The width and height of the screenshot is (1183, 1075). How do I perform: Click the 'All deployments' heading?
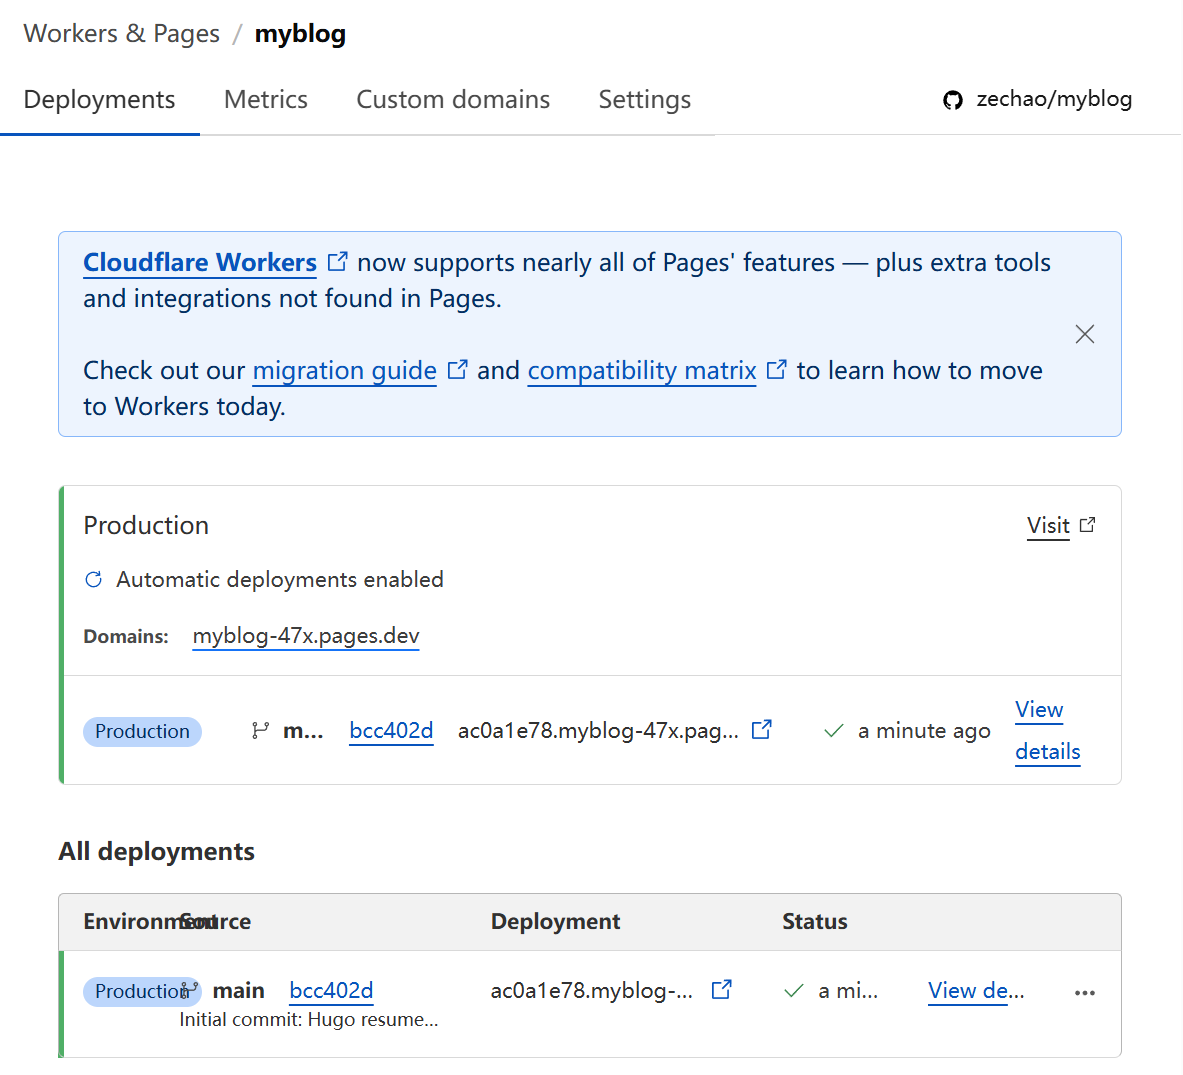156,852
